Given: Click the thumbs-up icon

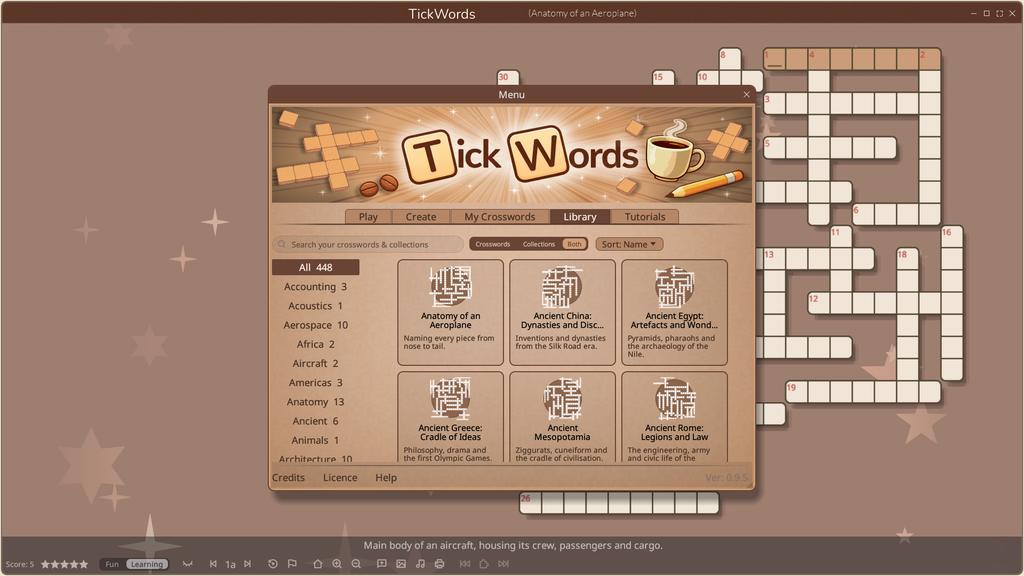Looking at the screenshot, I should (484, 564).
